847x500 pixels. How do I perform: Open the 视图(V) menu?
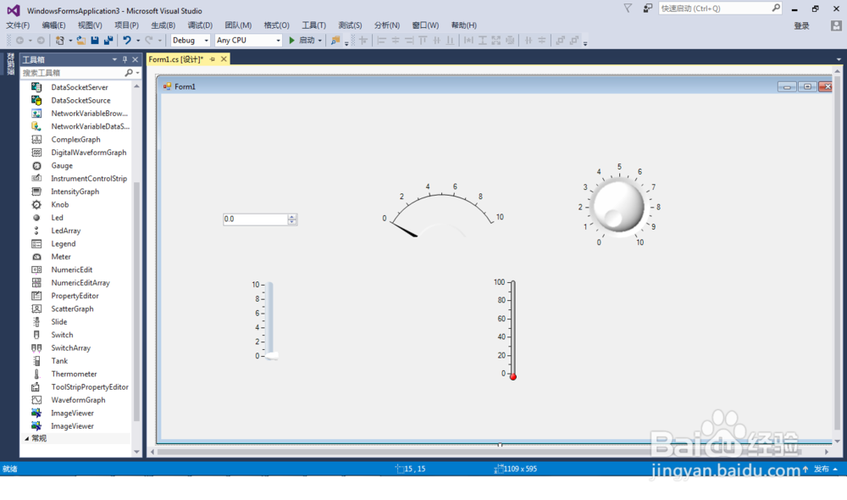pos(90,25)
